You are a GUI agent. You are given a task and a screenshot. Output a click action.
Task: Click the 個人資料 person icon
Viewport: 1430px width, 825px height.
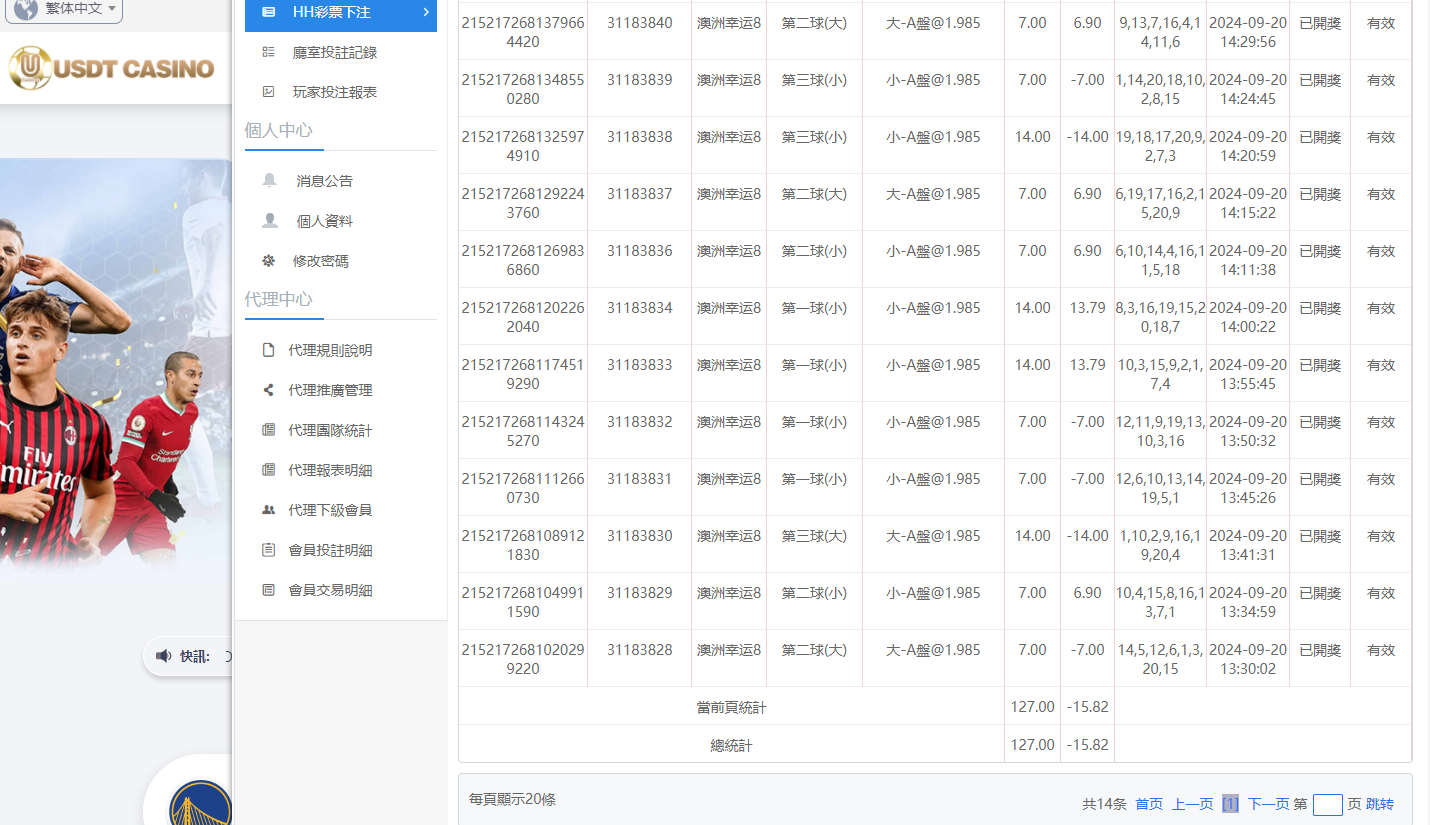click(x=267, y=220)
